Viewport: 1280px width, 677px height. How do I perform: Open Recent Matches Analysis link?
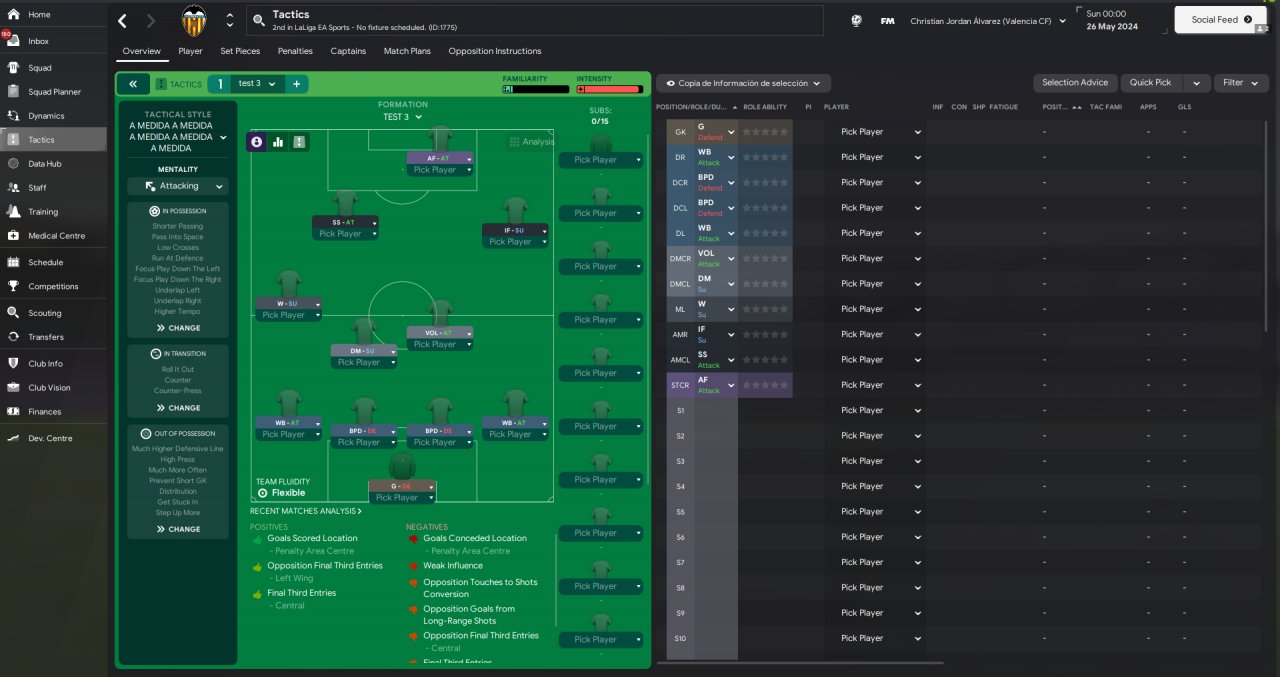(306, 511)
